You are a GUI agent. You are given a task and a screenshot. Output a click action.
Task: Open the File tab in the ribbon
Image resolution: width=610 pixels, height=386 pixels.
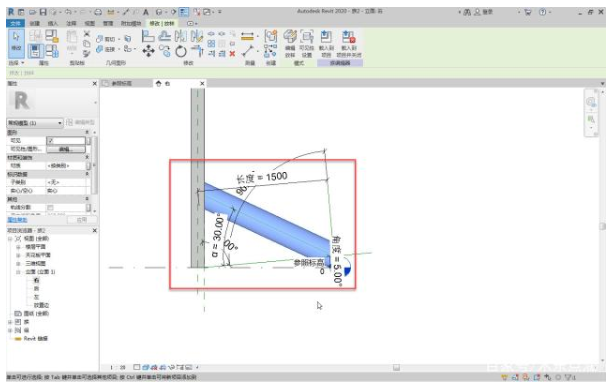(16, 23)
